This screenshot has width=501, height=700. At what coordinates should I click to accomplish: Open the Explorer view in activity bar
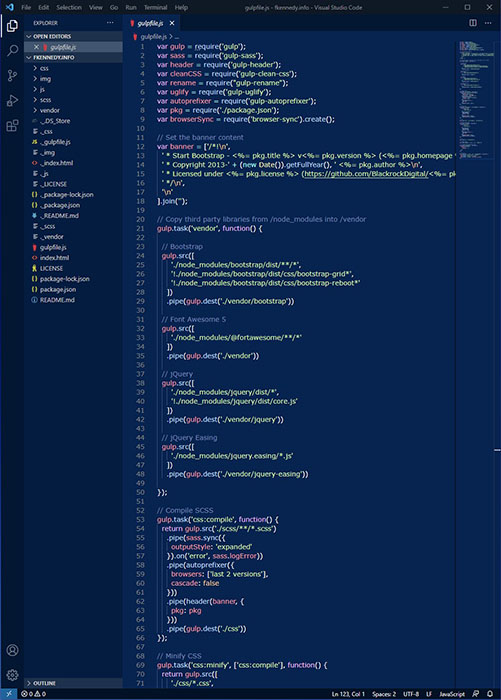(12, 26)
